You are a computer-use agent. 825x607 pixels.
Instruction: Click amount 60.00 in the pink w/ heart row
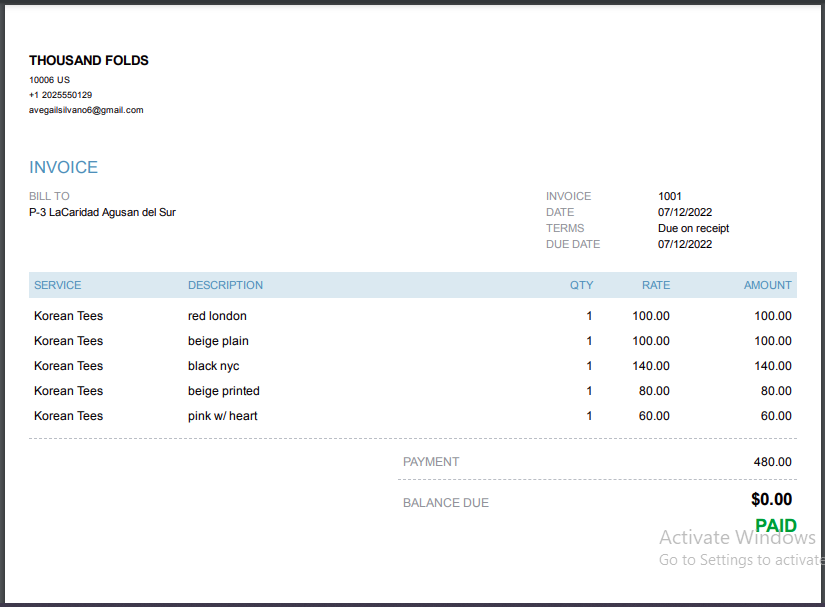tap(776, 416)
